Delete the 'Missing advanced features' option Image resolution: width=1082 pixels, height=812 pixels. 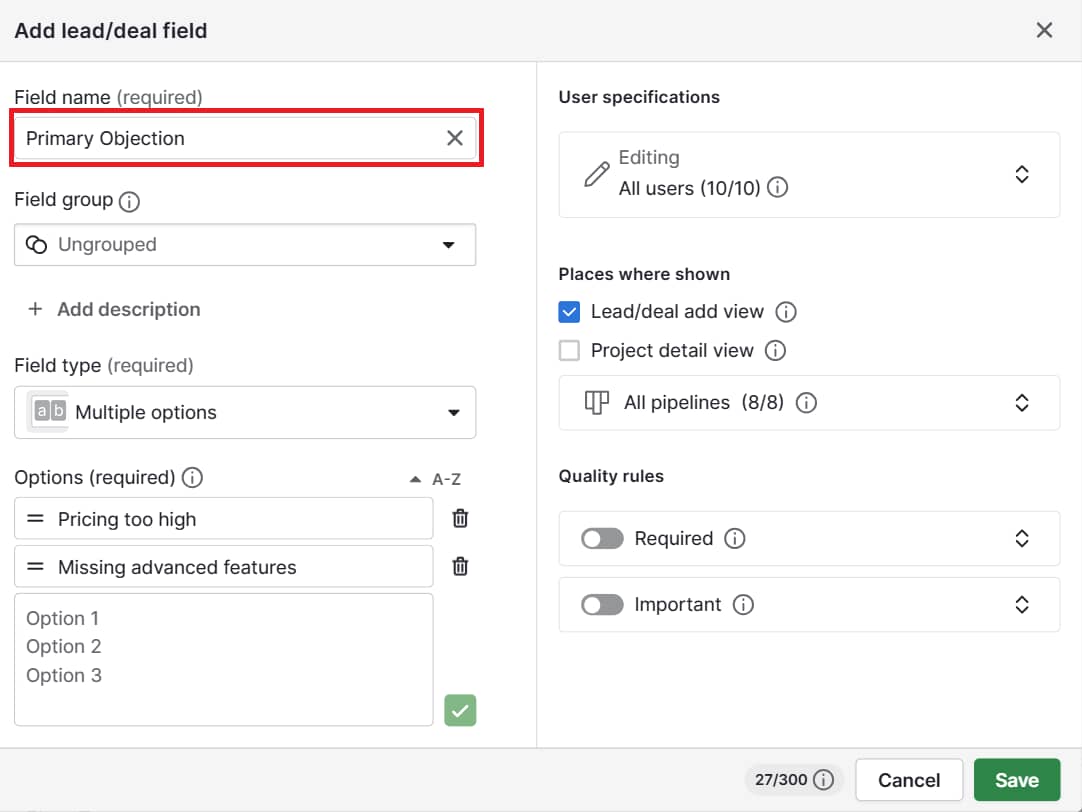tap(459, 566)
